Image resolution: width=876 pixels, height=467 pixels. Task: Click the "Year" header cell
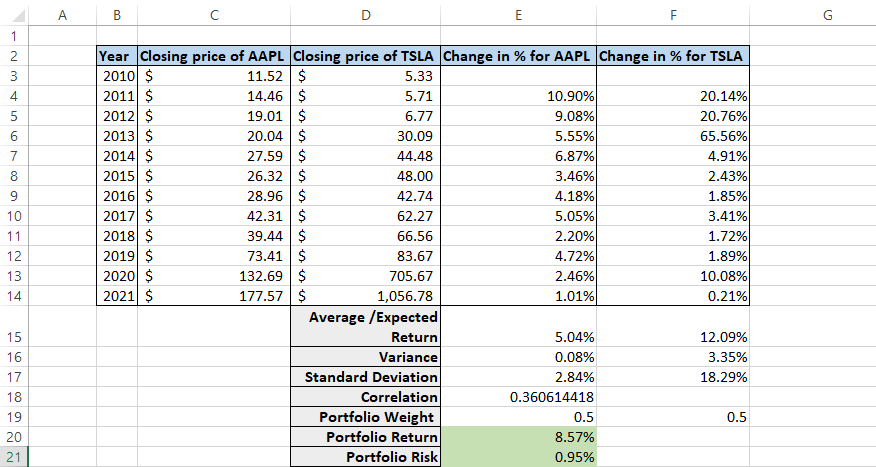pyautogui.click(x=117, y=56)
